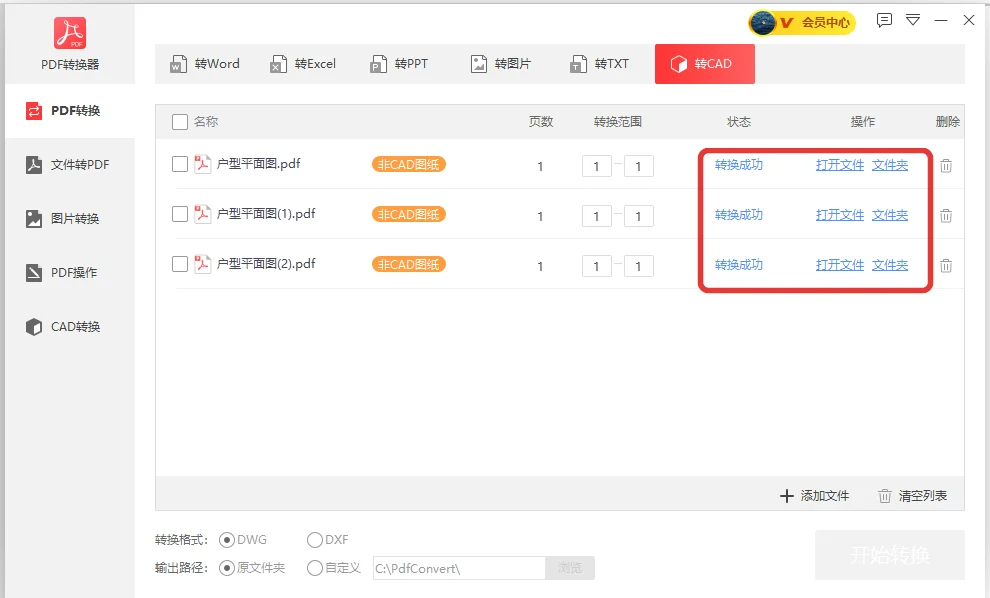Viewport: 990px width, 598px height.
Task: Click start page field for 户型平面图(2).pdf
Action: point(597,266)
